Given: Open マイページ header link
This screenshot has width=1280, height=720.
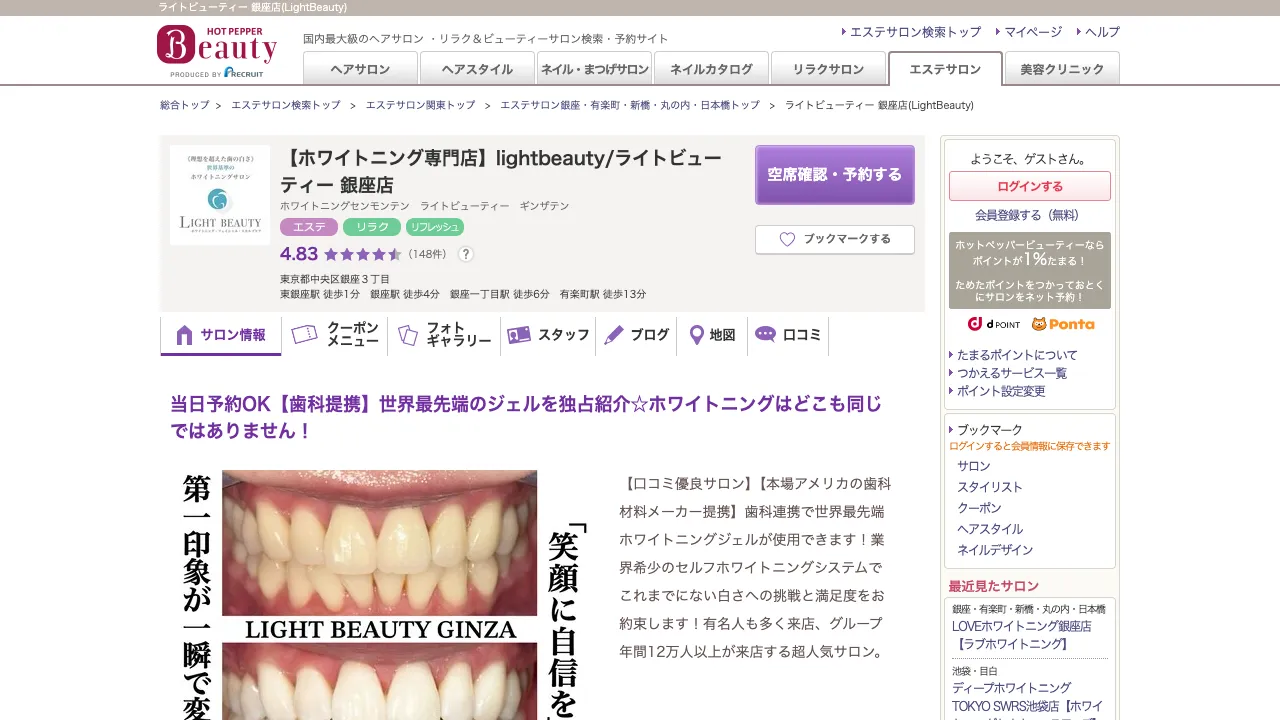Looking at the screenshot, I should coord(1033,32).
